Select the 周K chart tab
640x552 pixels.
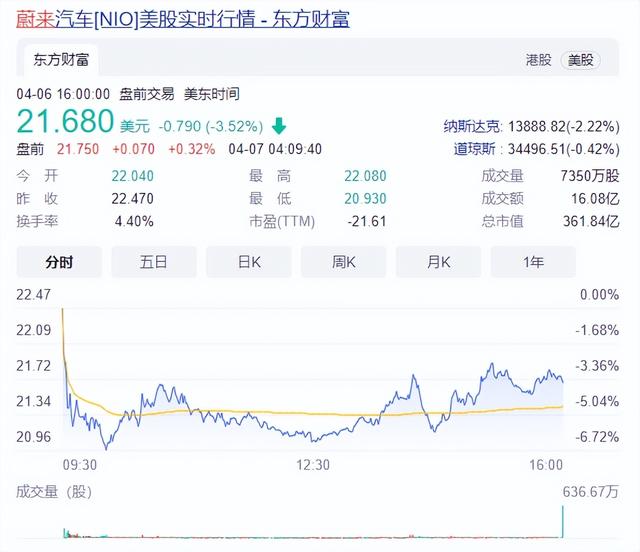click(344, 262)
